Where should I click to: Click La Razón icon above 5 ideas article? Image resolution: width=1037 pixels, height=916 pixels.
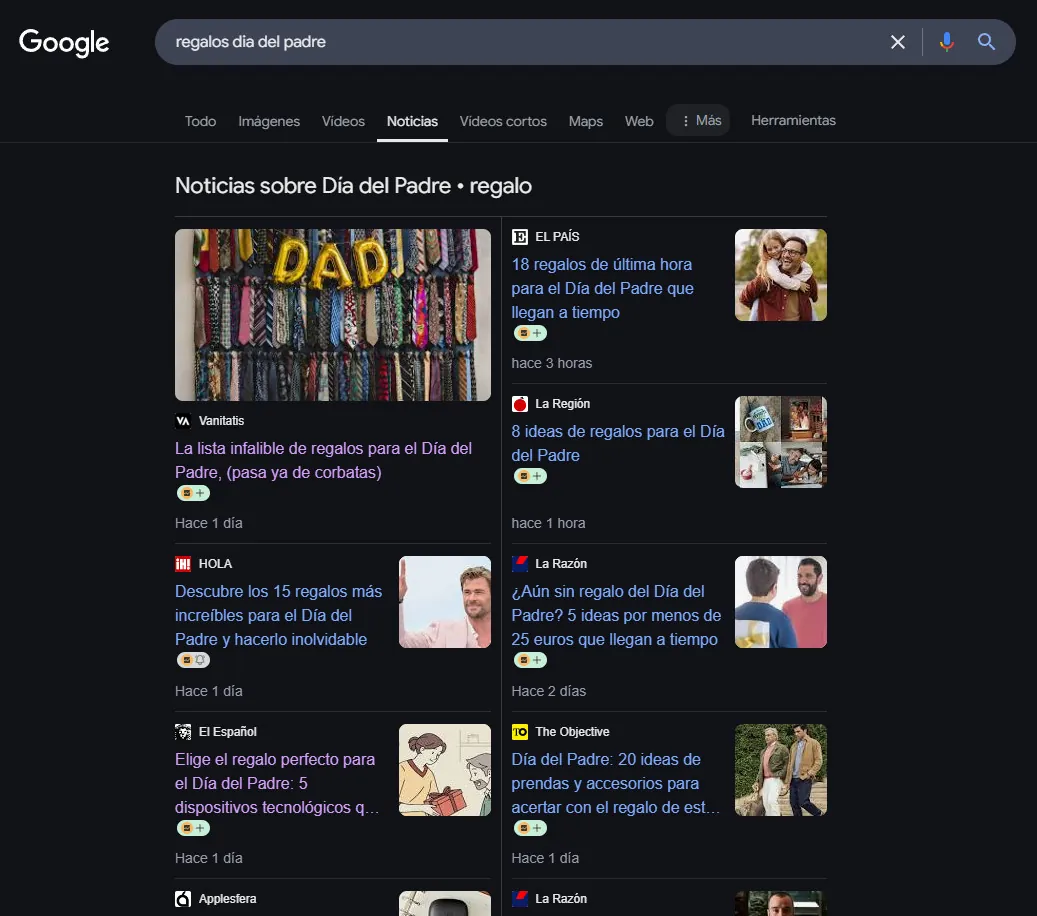coord(520,563)
